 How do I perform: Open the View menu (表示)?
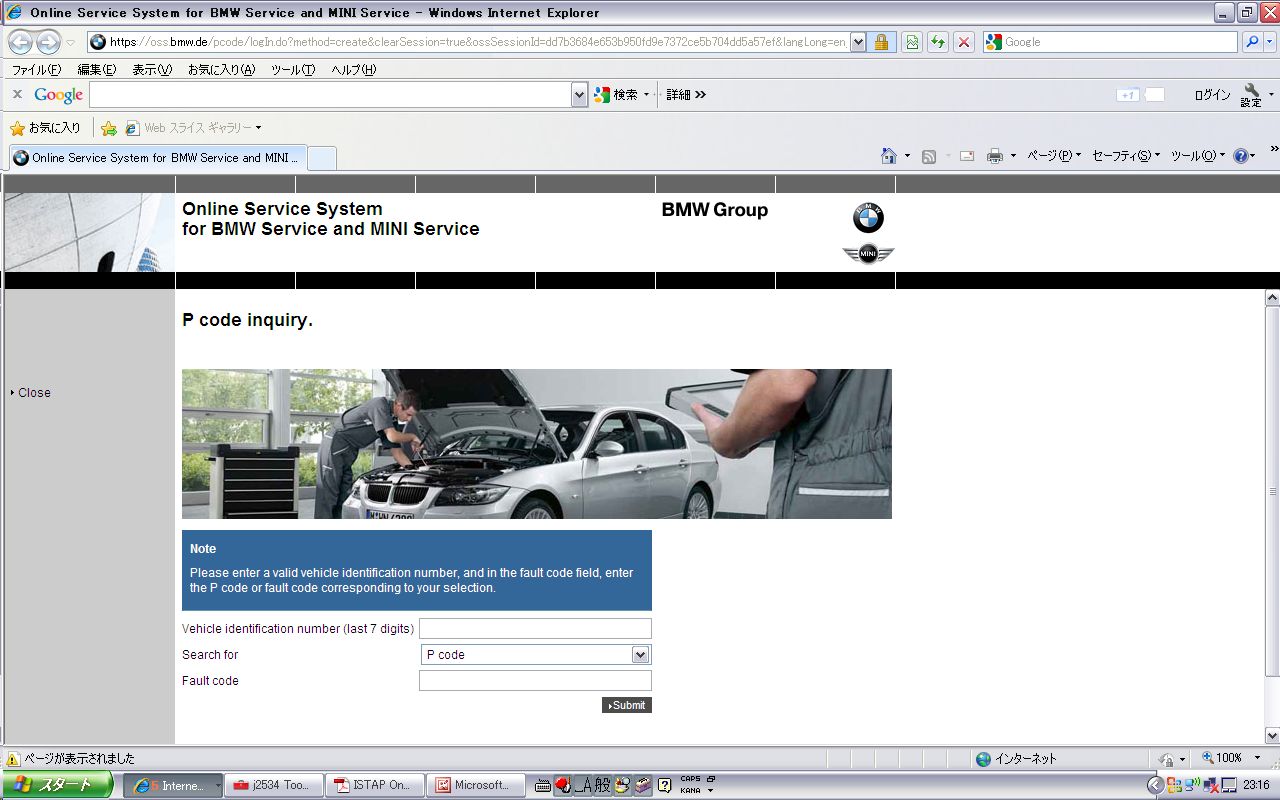click(x=152, y=70)
